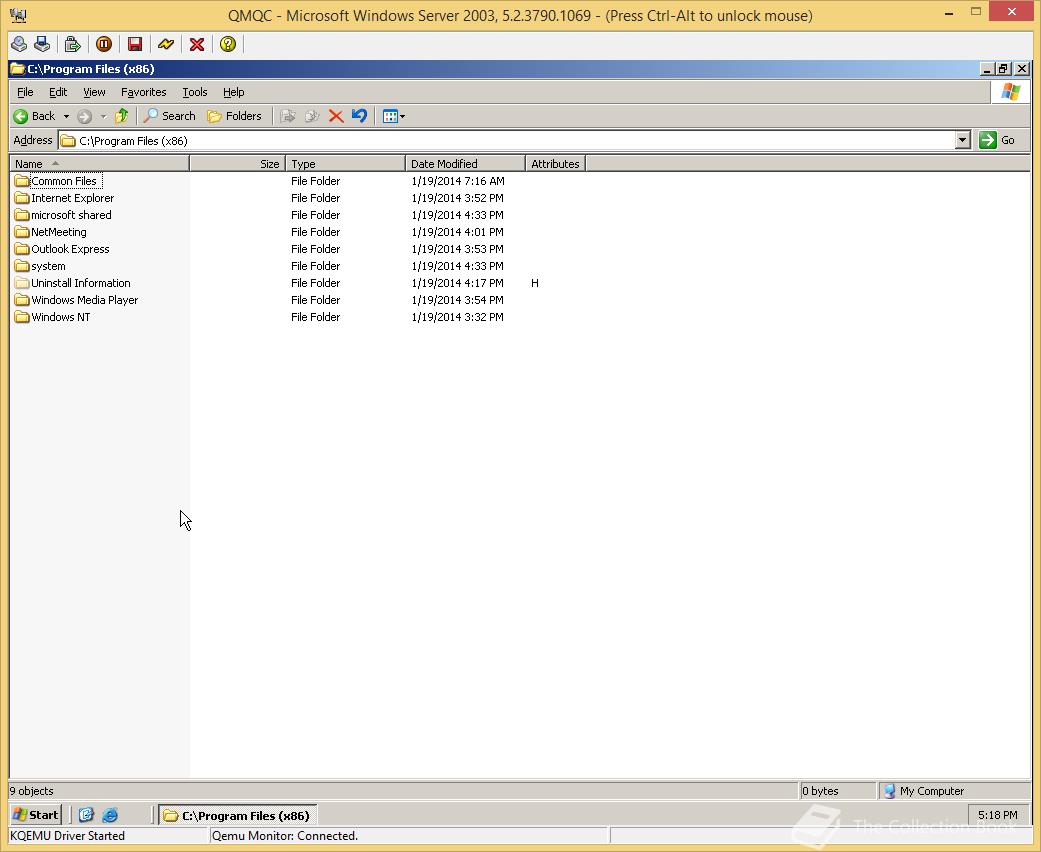
Task: Click the 5:18 PM taskbar clock
Action: click(x=997, y=815)
